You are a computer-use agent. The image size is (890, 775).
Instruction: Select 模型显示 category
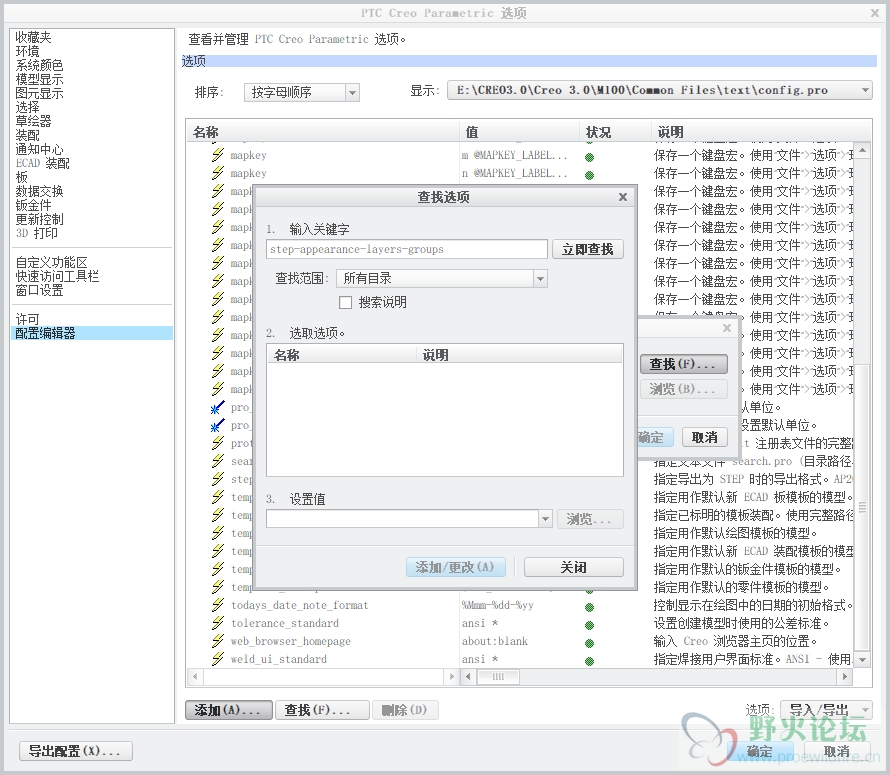coord(39,79)
